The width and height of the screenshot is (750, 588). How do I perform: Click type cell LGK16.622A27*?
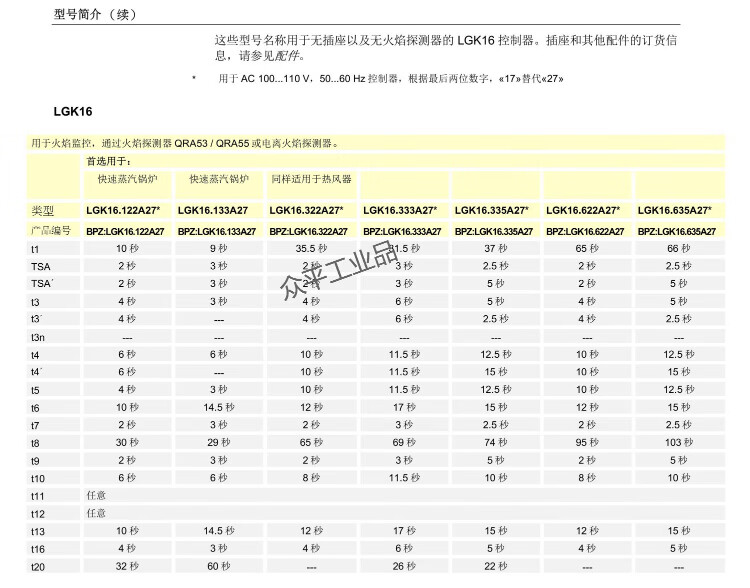(584, 211)
